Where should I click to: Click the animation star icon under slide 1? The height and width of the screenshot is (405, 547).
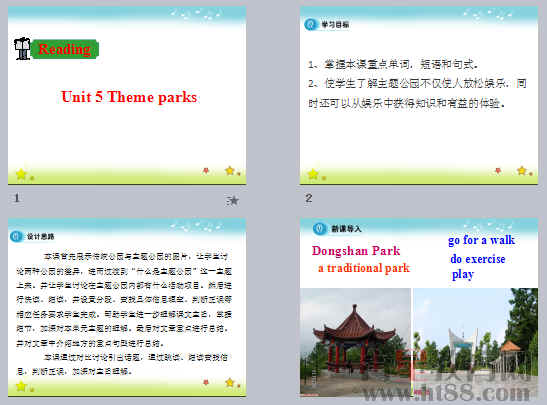pos(232,200)
